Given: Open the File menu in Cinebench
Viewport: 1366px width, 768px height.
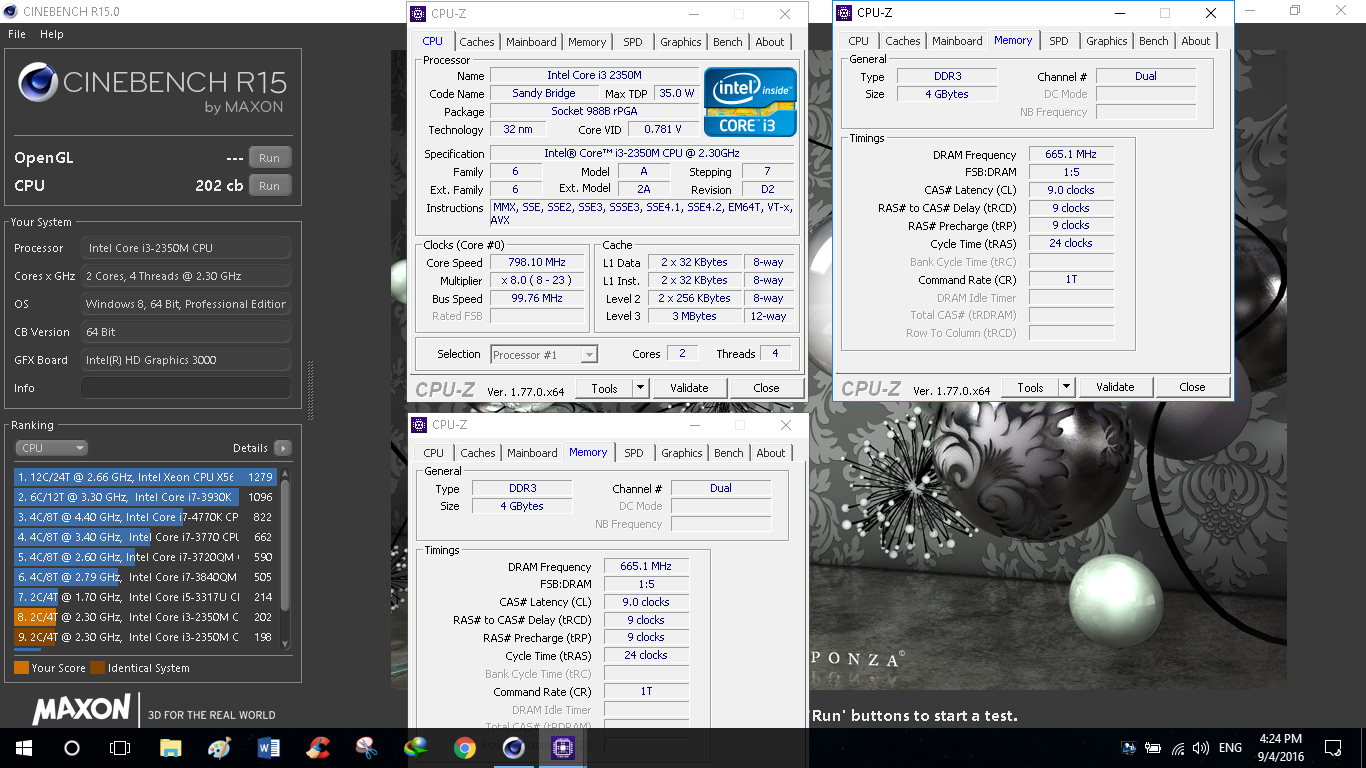Looking at the screenshot, I should (16, 34).
